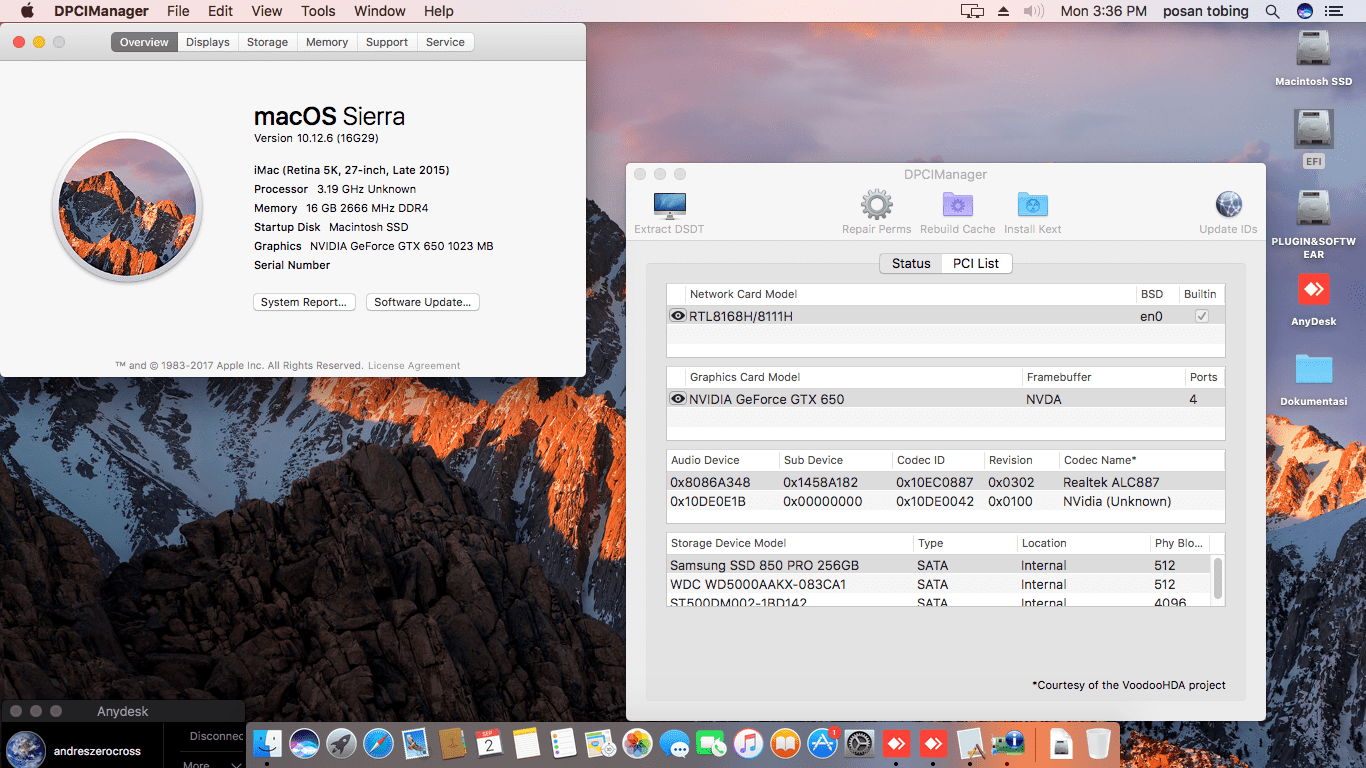Viewport: 1366px width, 768px height.
Task: Select the Realtek ALC887 audio row
Action: [x=945, y=482]
